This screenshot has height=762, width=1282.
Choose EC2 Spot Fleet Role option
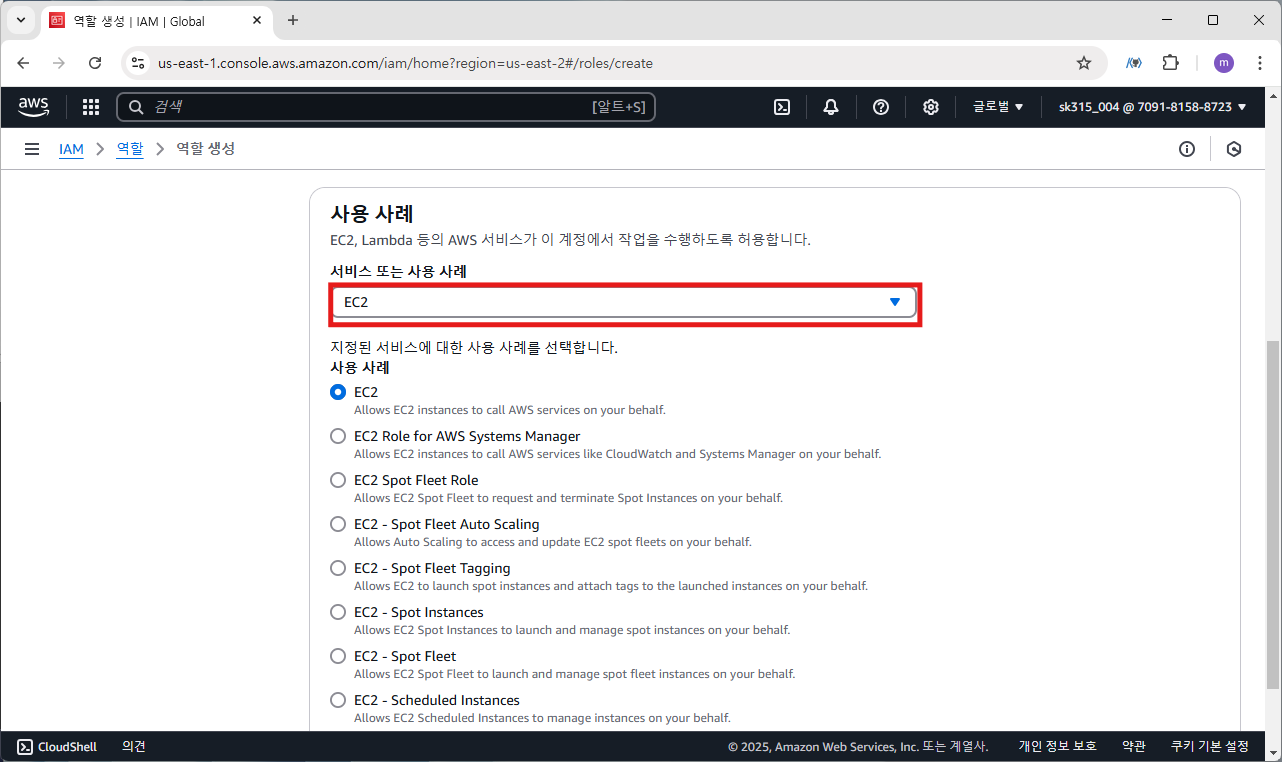click(x=338, y=480)
